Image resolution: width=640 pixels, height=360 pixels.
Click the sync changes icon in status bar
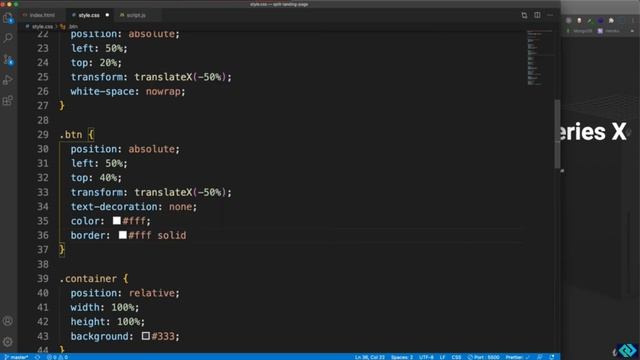(x=37, y=357)
